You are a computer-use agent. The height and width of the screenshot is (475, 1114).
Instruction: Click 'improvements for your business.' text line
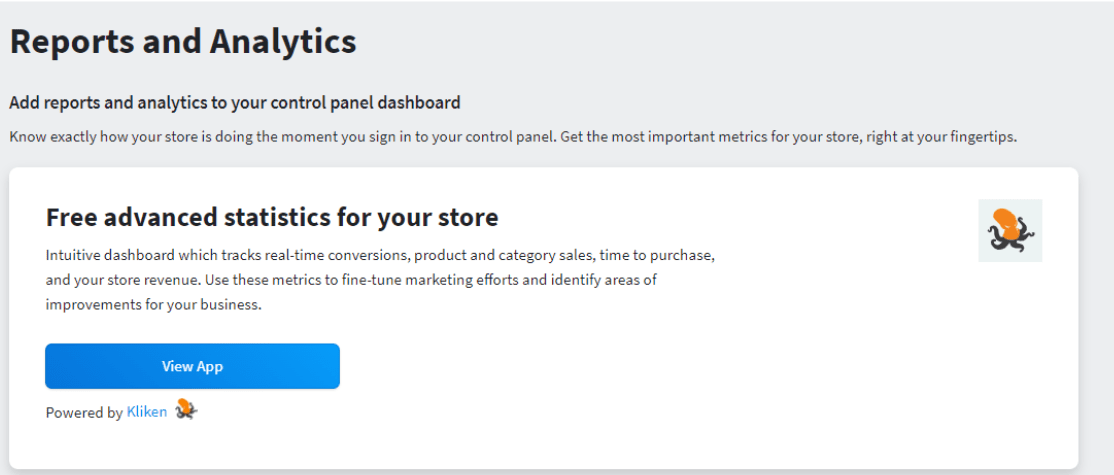(x=153, y=305)
